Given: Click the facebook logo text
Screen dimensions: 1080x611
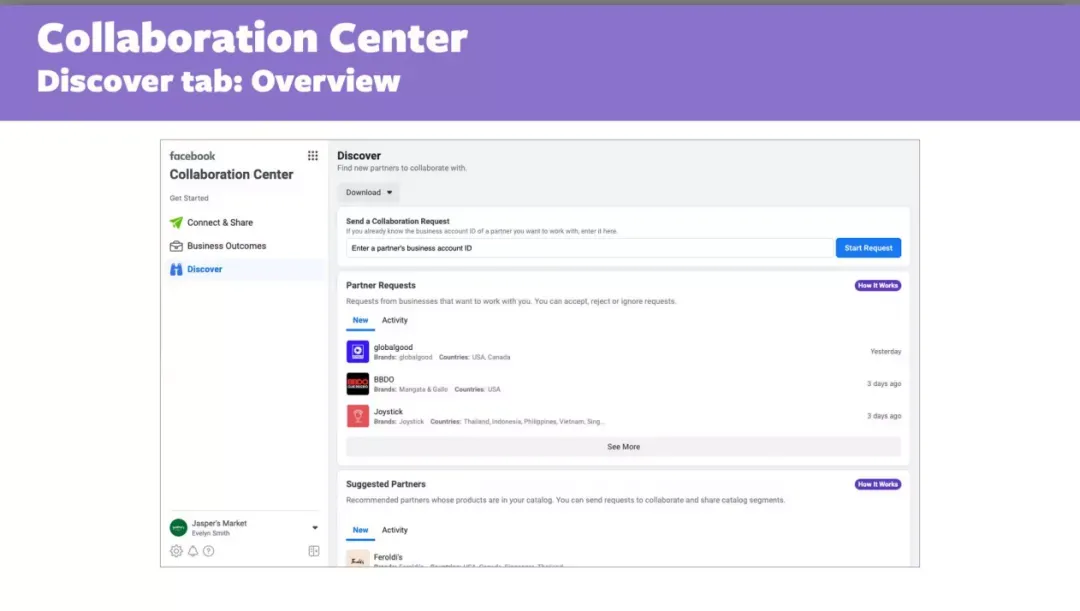Looking at the screenshot, I should coord(192,156).
